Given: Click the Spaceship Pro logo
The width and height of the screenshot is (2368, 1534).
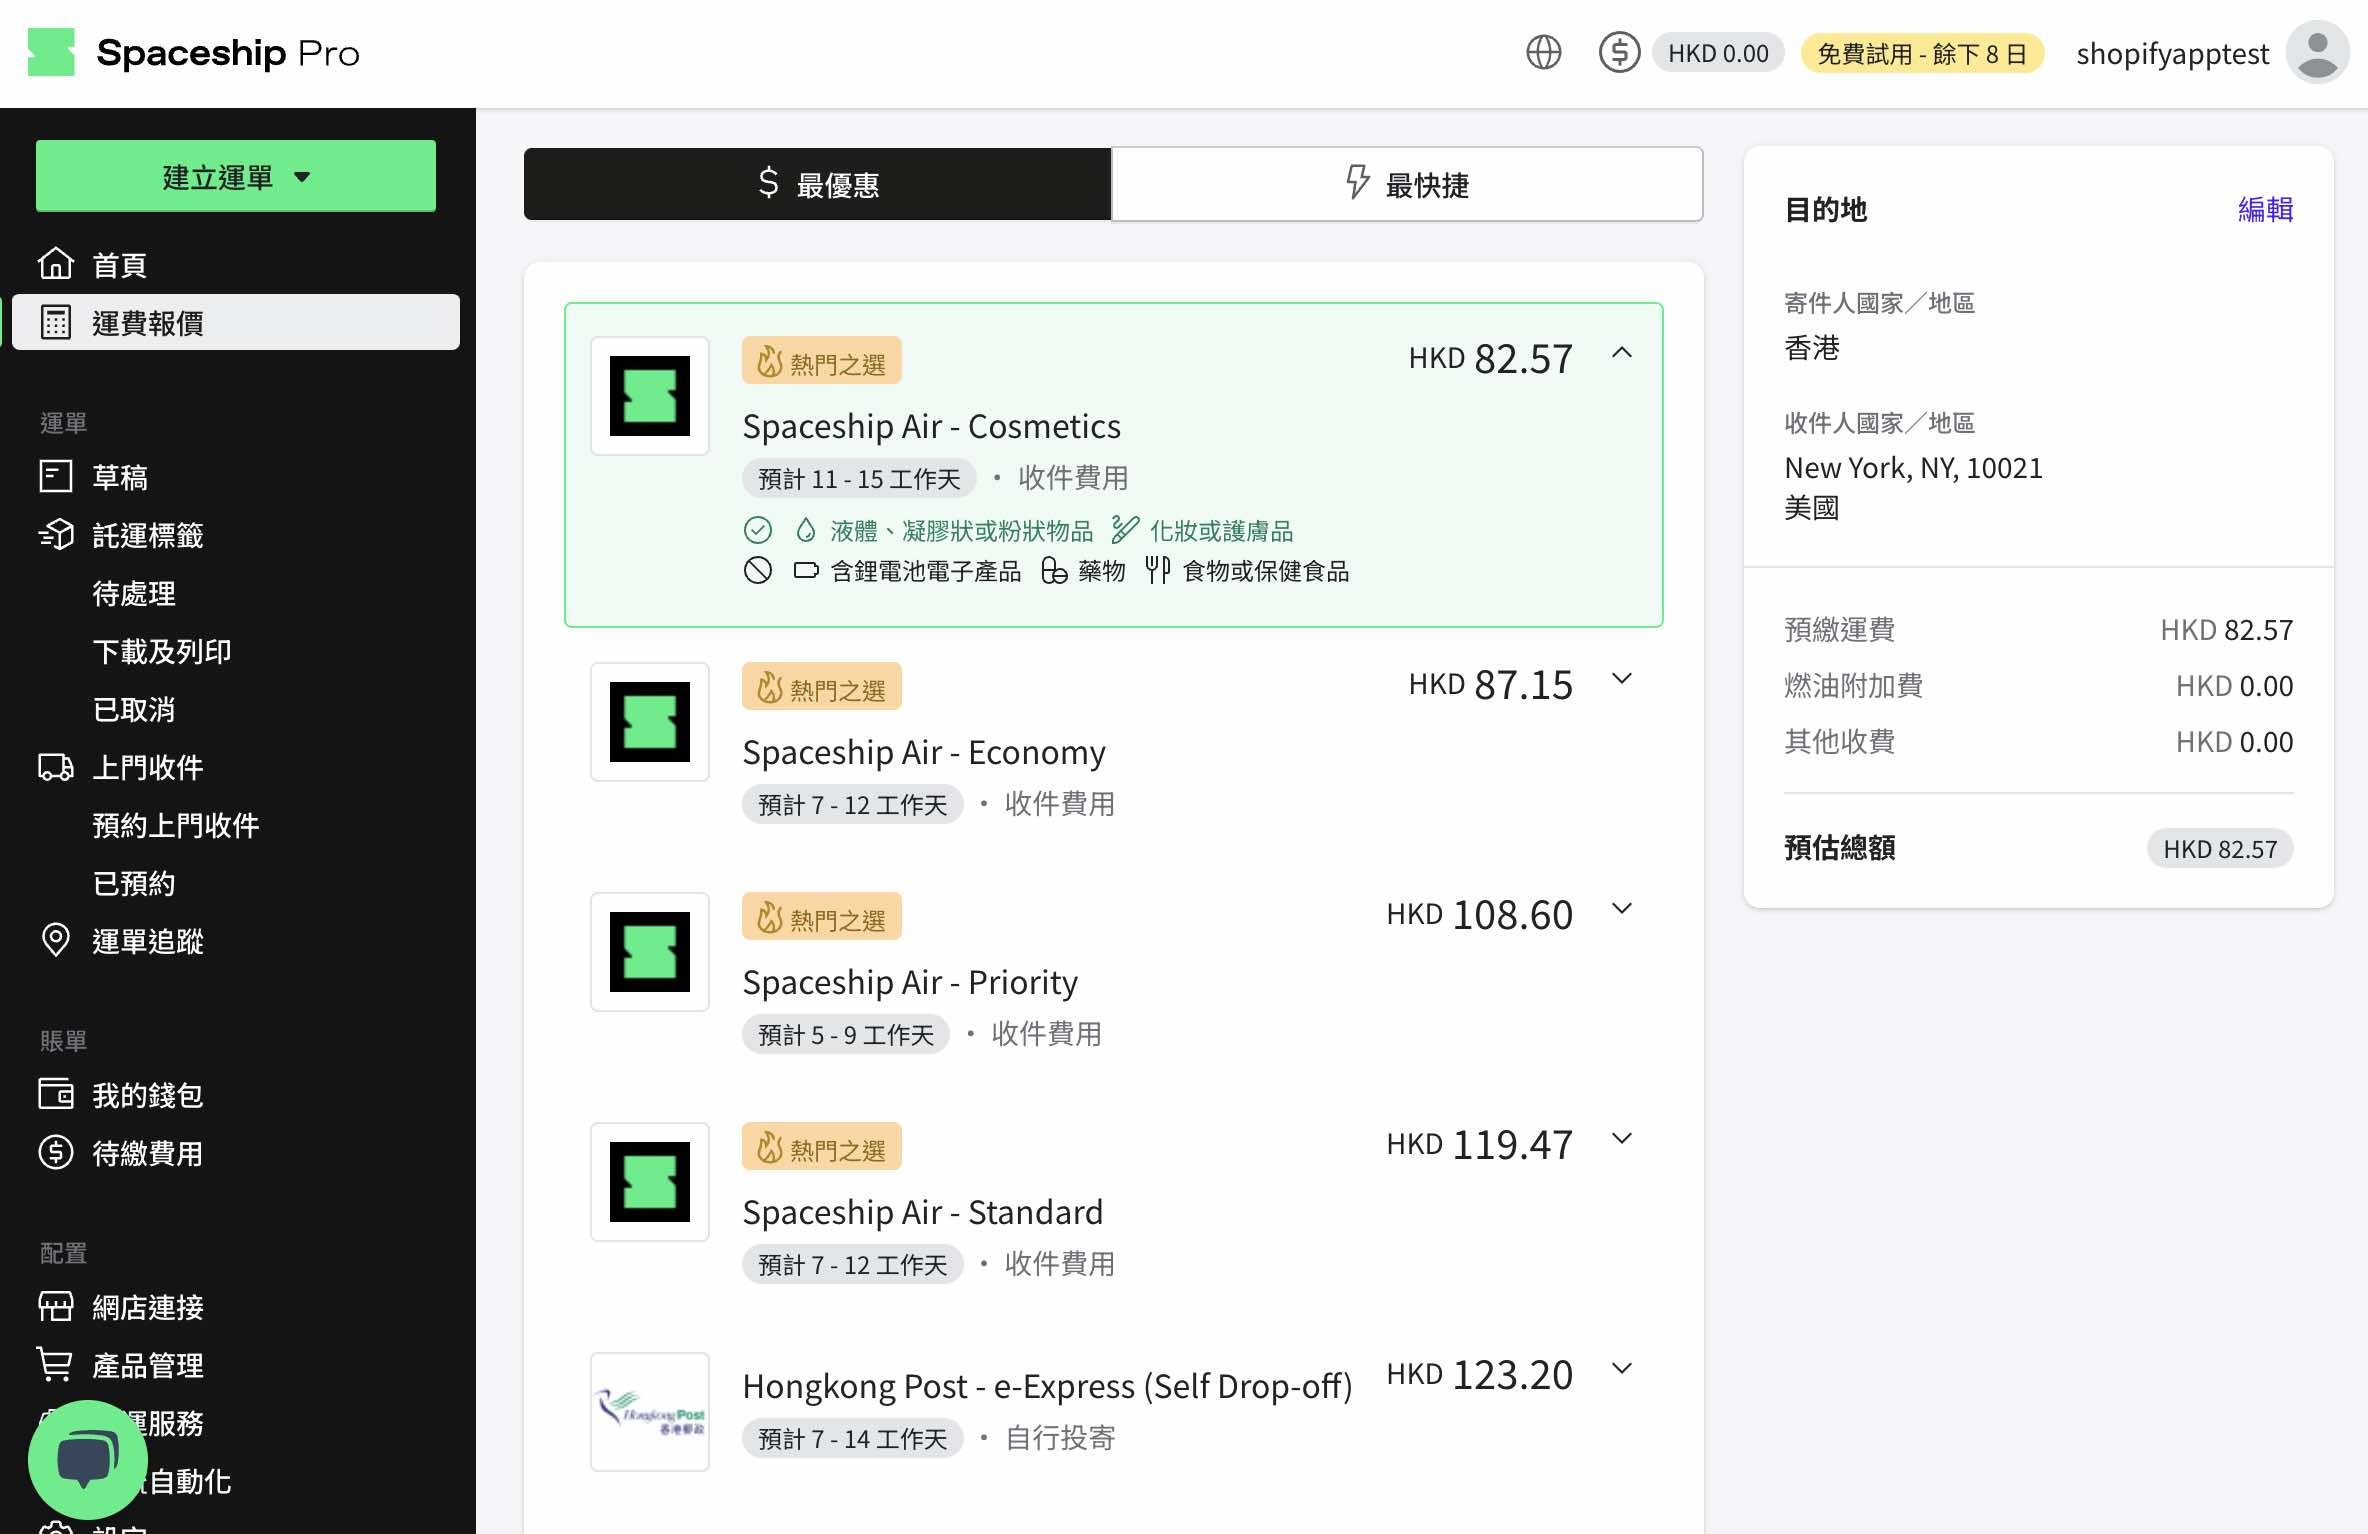Looking at the screenshot, I should pos(193,52).
